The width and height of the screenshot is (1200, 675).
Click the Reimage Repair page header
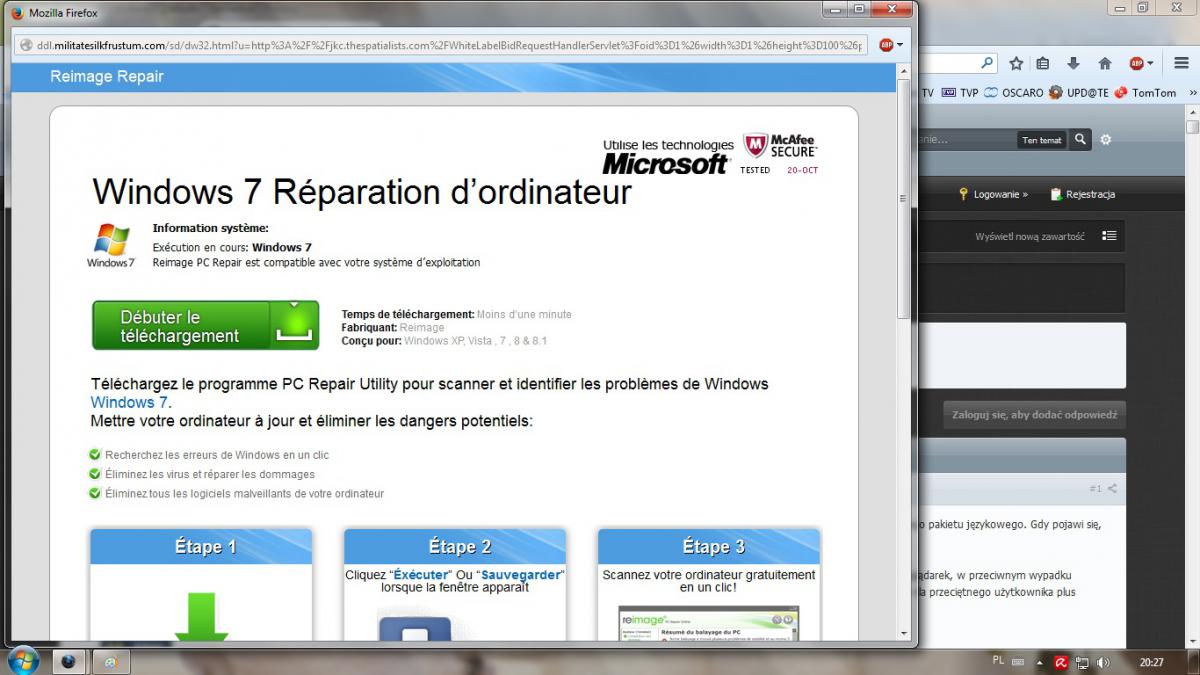pos(107,77)
